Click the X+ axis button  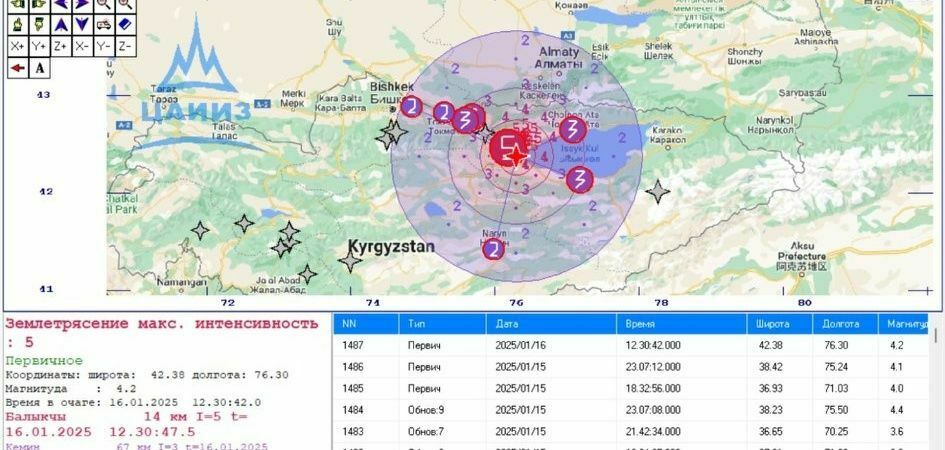click(17, 46)
